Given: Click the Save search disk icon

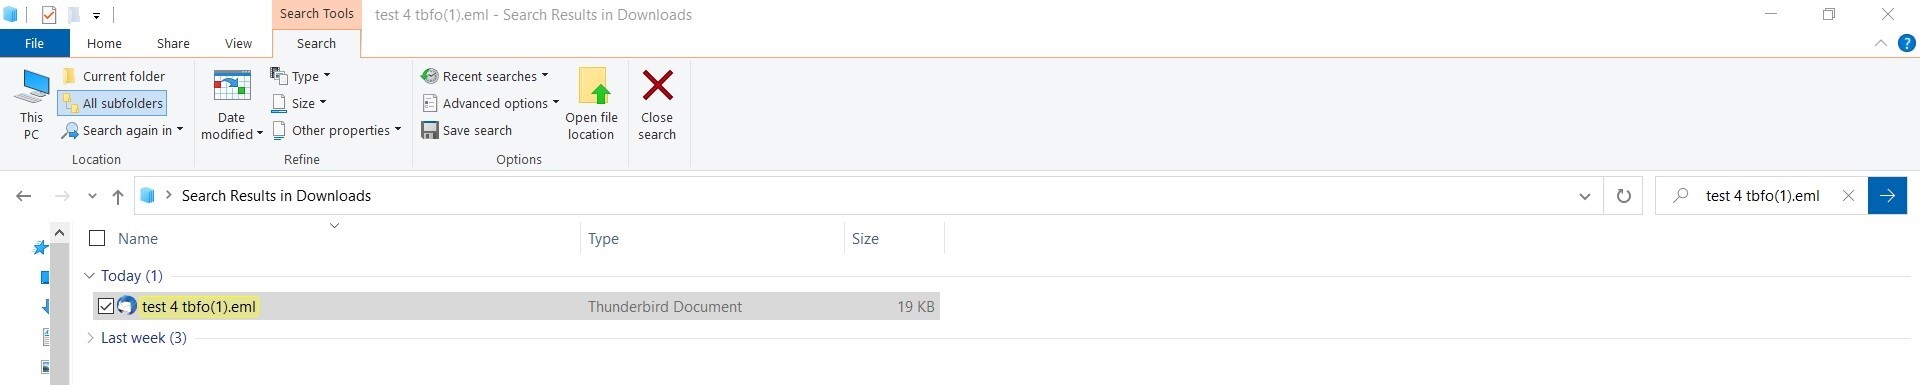Looking at the screenshot, I should click(430, 130).
